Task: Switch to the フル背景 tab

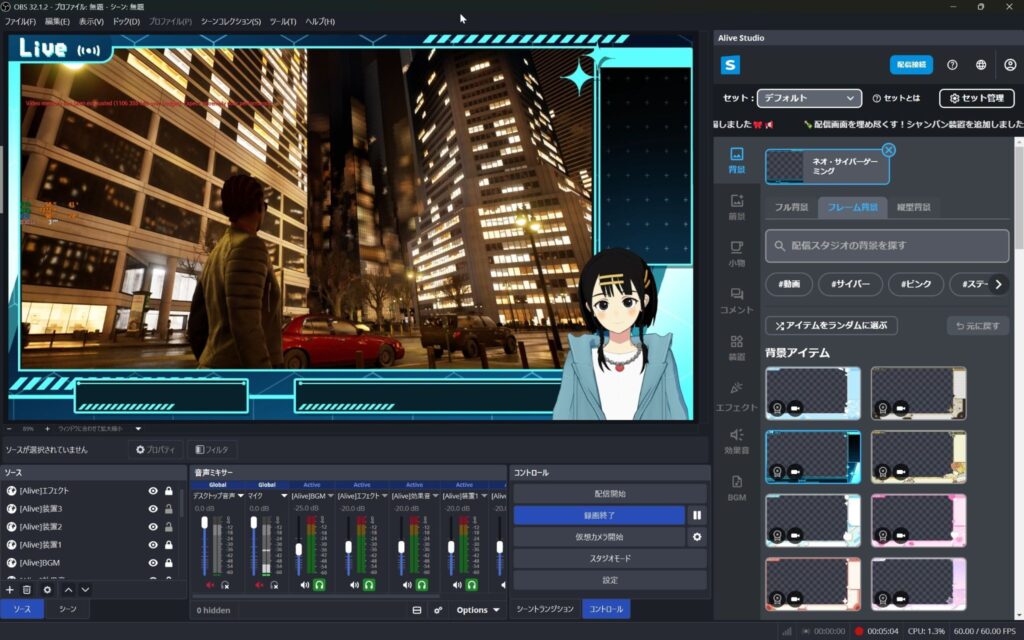Action: coord(791,207)
